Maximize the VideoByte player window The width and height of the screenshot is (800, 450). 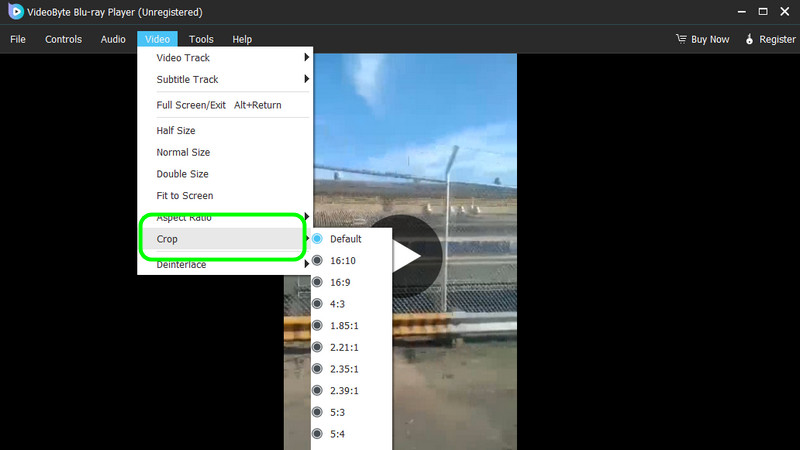pos(763,11)
